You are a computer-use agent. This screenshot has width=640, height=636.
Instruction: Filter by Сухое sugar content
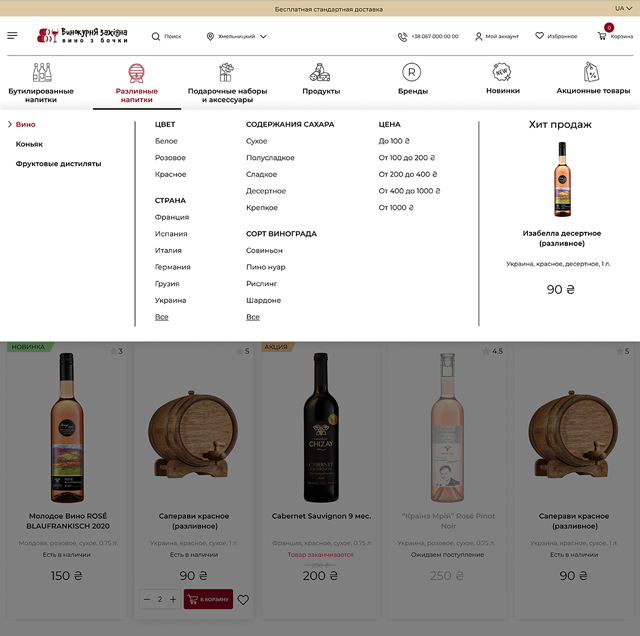click(x=257, y=141)
